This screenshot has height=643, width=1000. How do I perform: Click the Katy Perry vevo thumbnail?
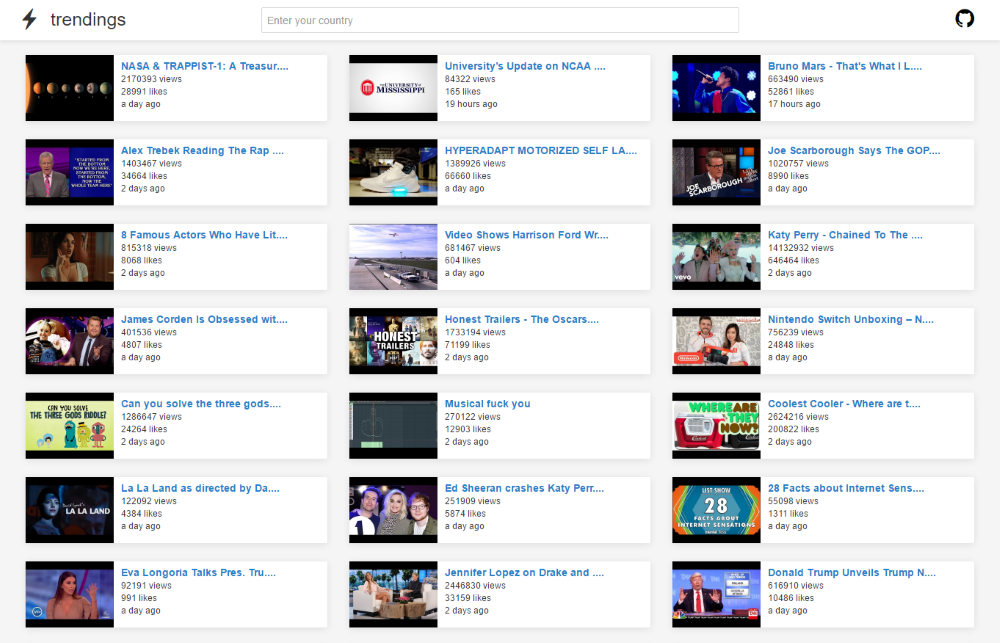[x=716, y=257]
